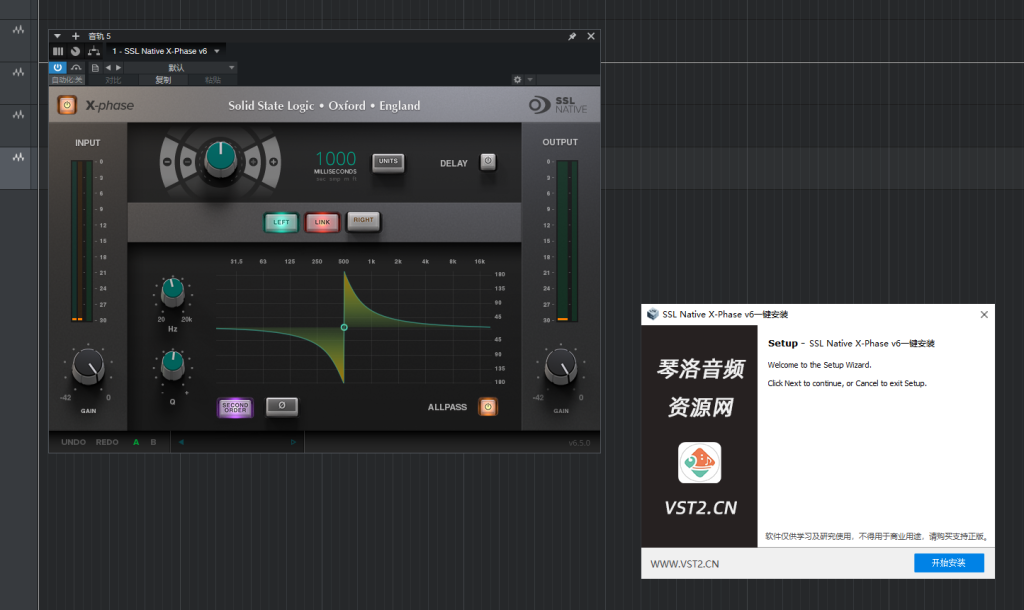Click the UNITS display button on the delay section

388,160
